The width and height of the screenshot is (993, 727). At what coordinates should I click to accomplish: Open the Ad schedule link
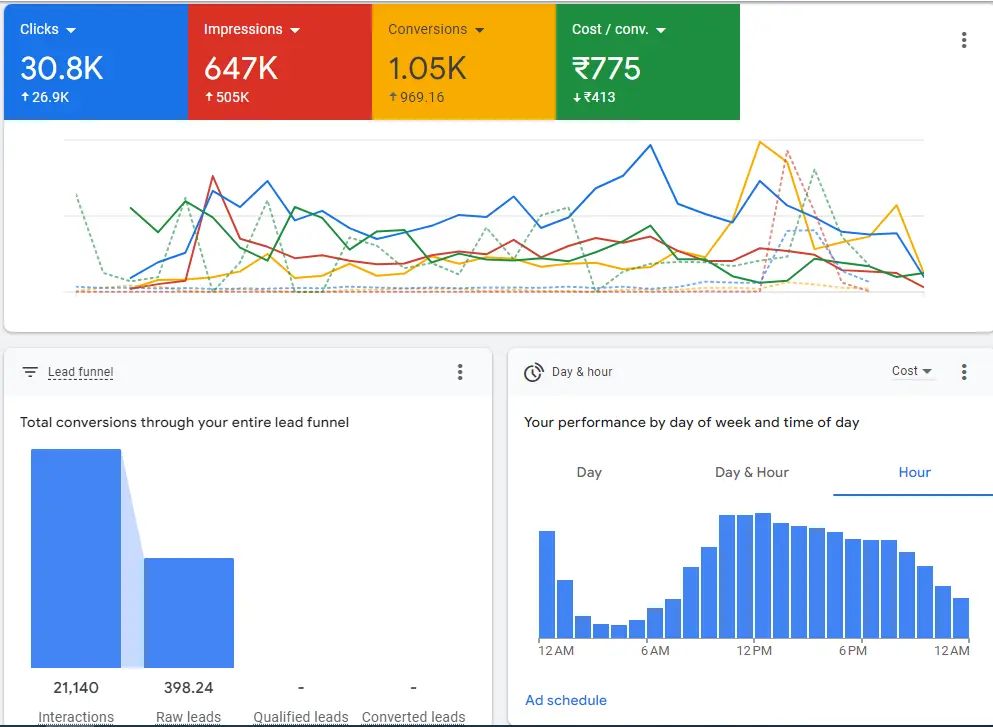(x=566, y=699)
